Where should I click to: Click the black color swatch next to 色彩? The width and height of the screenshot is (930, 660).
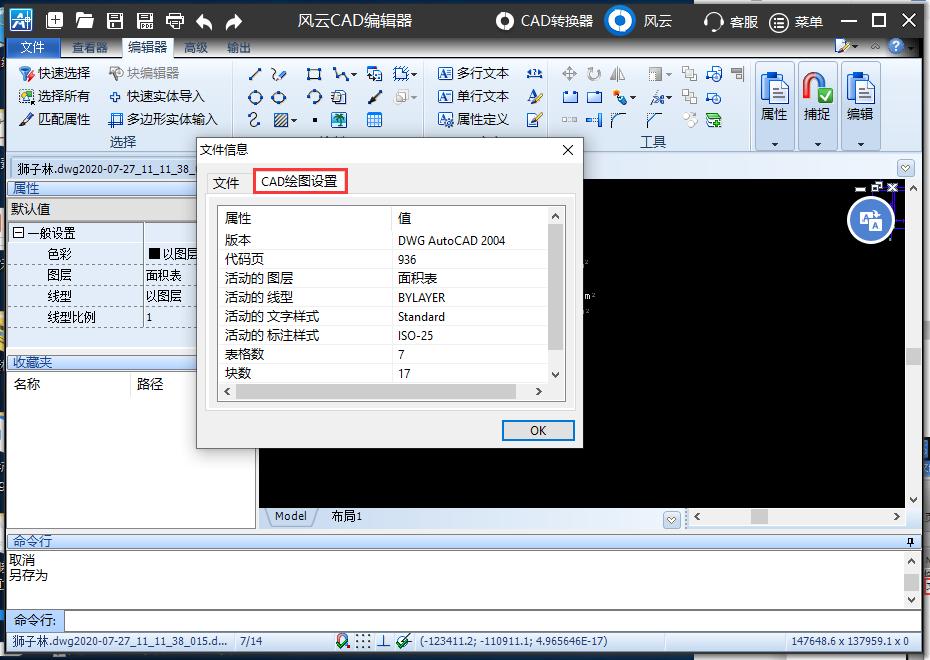[157, 254]
